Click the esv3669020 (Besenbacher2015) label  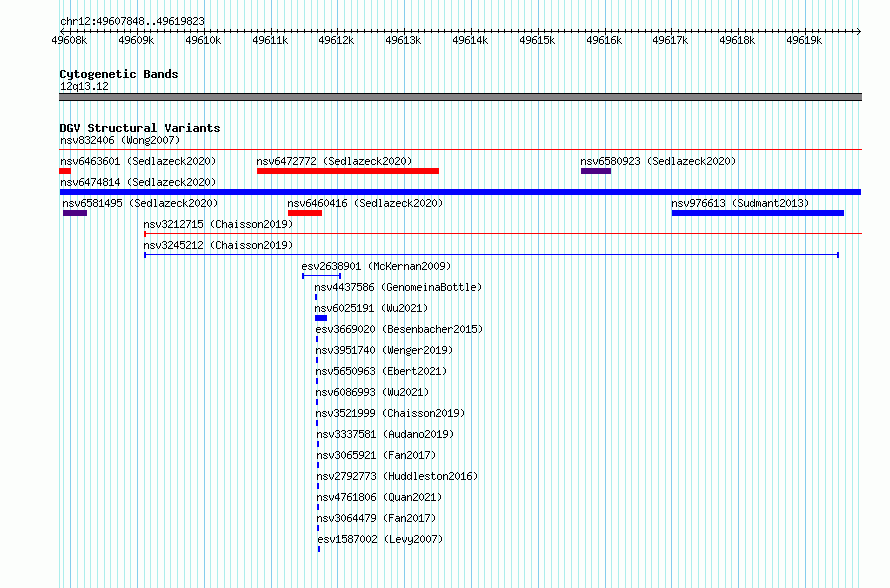pos(399,329)
